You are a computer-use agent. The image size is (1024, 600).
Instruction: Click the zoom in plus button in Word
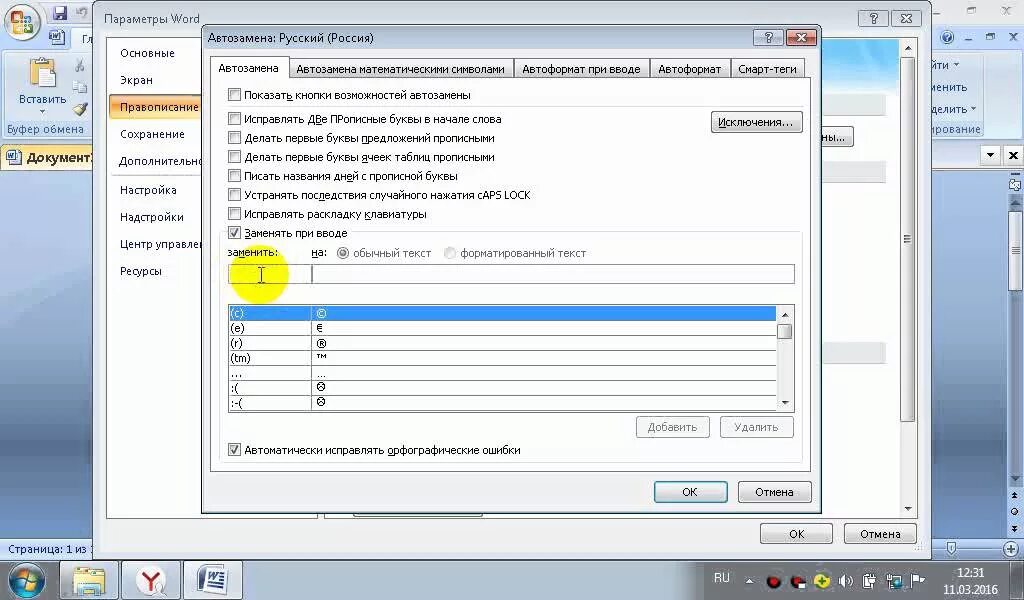(1011, 548)
